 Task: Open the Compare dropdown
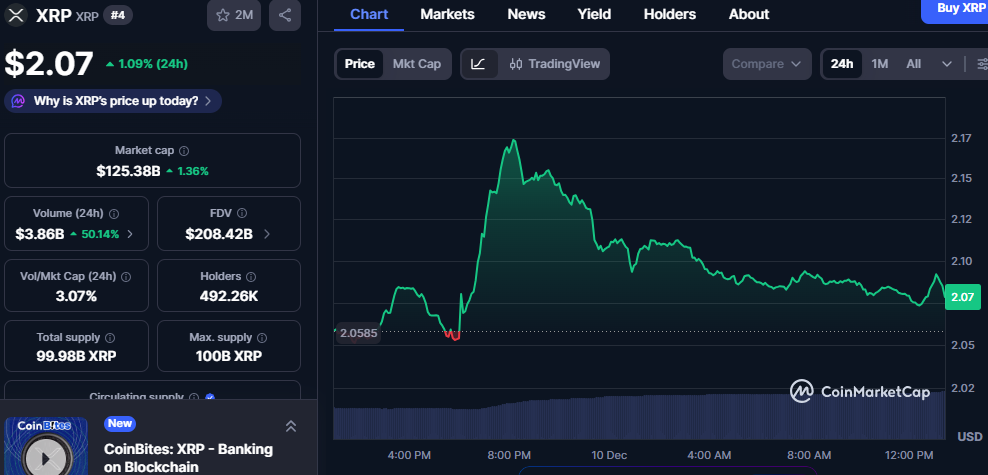[766, 64]
